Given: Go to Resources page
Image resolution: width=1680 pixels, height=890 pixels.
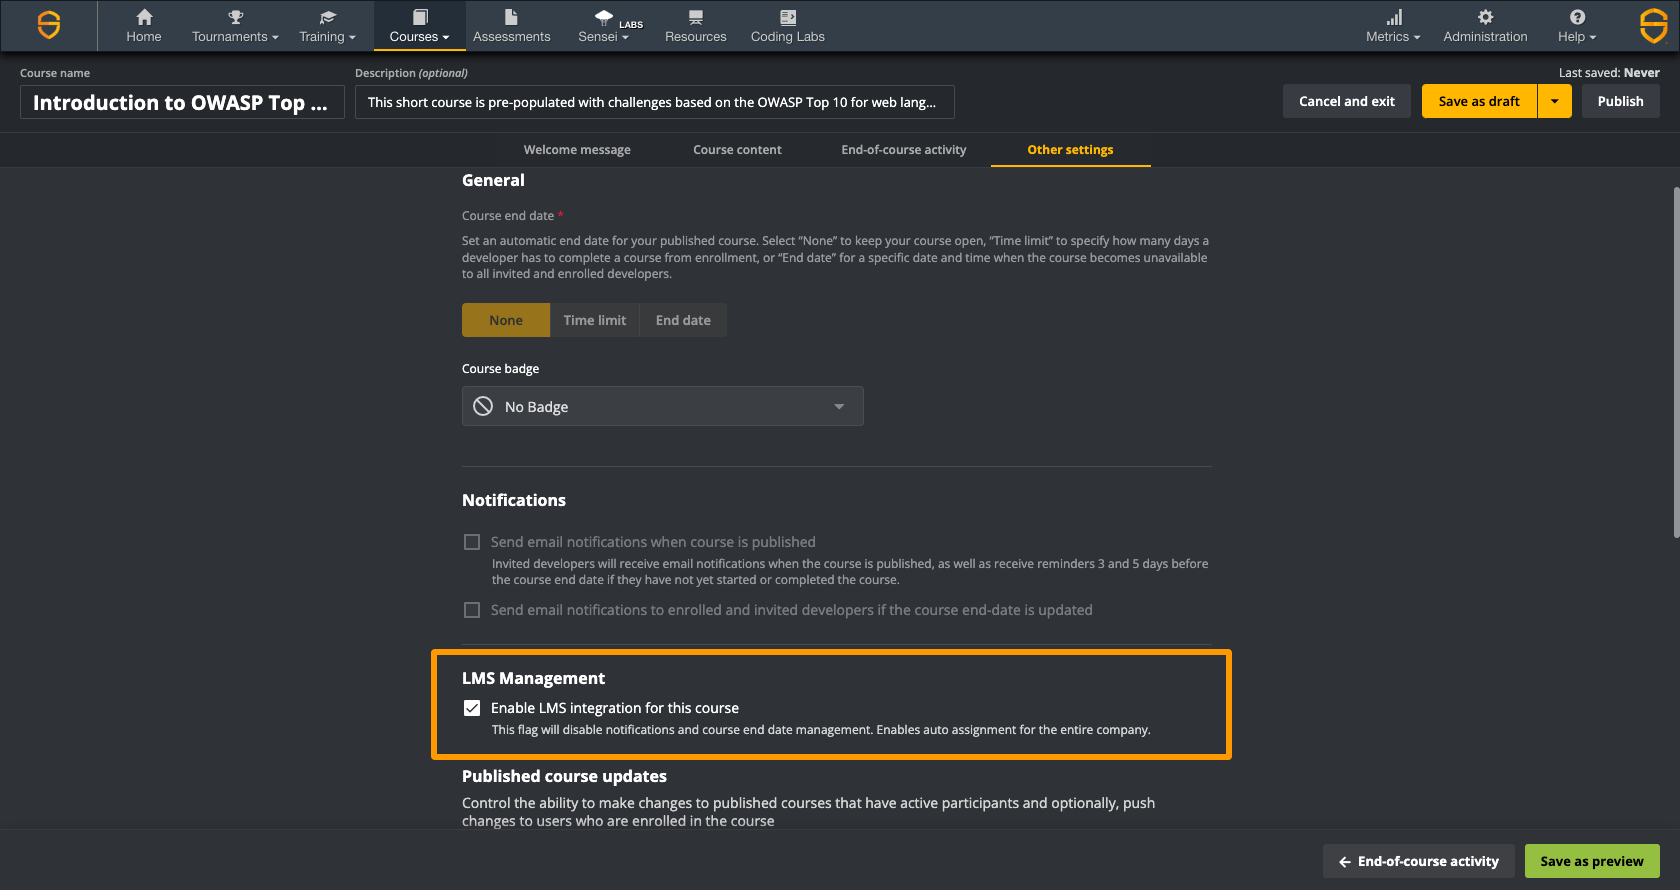Looking at the screenshot, I should pyautogui.click(x=696, y=27).
